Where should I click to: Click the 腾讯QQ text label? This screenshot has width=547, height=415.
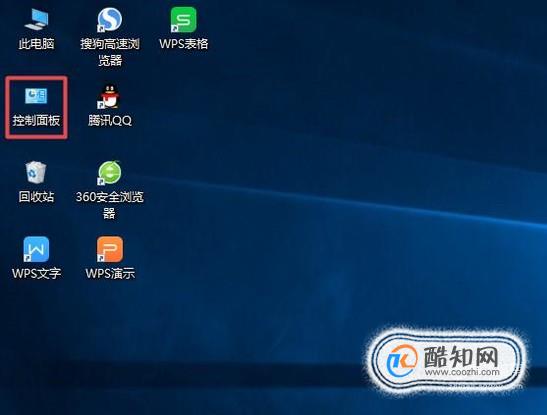tap(110, 121)
